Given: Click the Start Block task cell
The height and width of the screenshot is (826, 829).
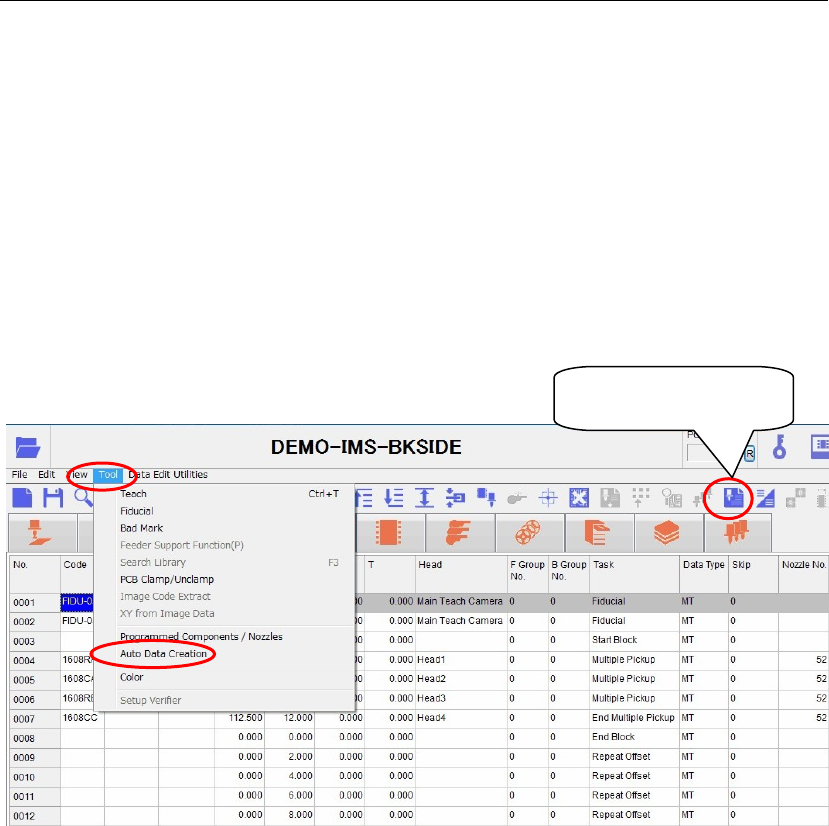Looking at the screenshot, I should point(634,640).
